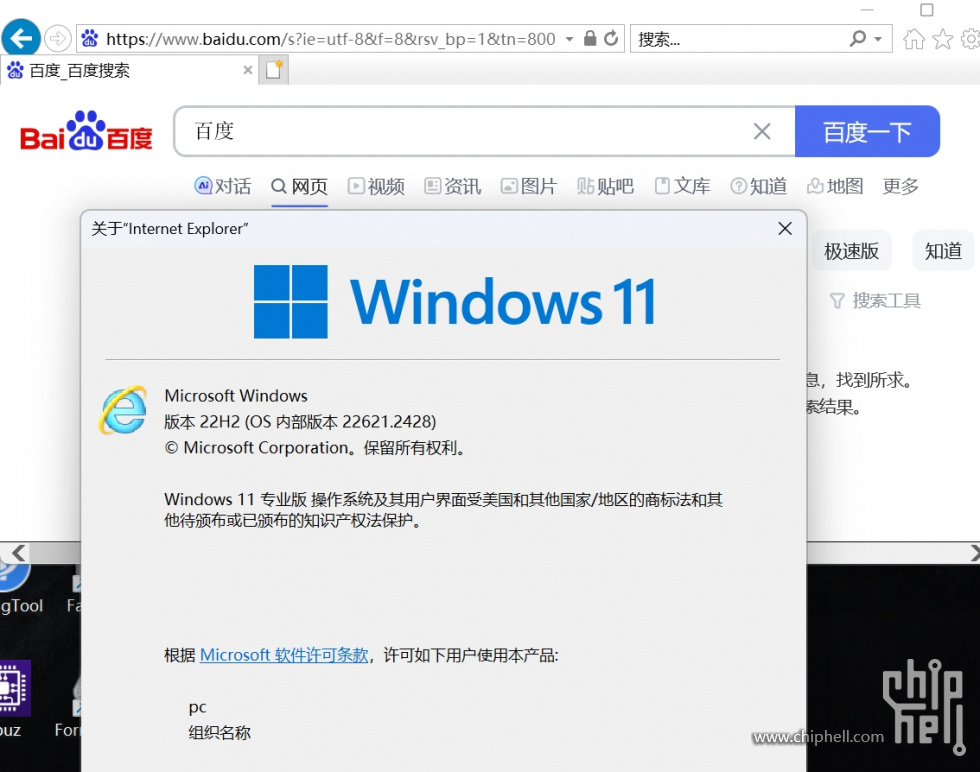The image size is (980, 772).
Task: Click the 知道 button beside 极速版
Action: point(942,251)
